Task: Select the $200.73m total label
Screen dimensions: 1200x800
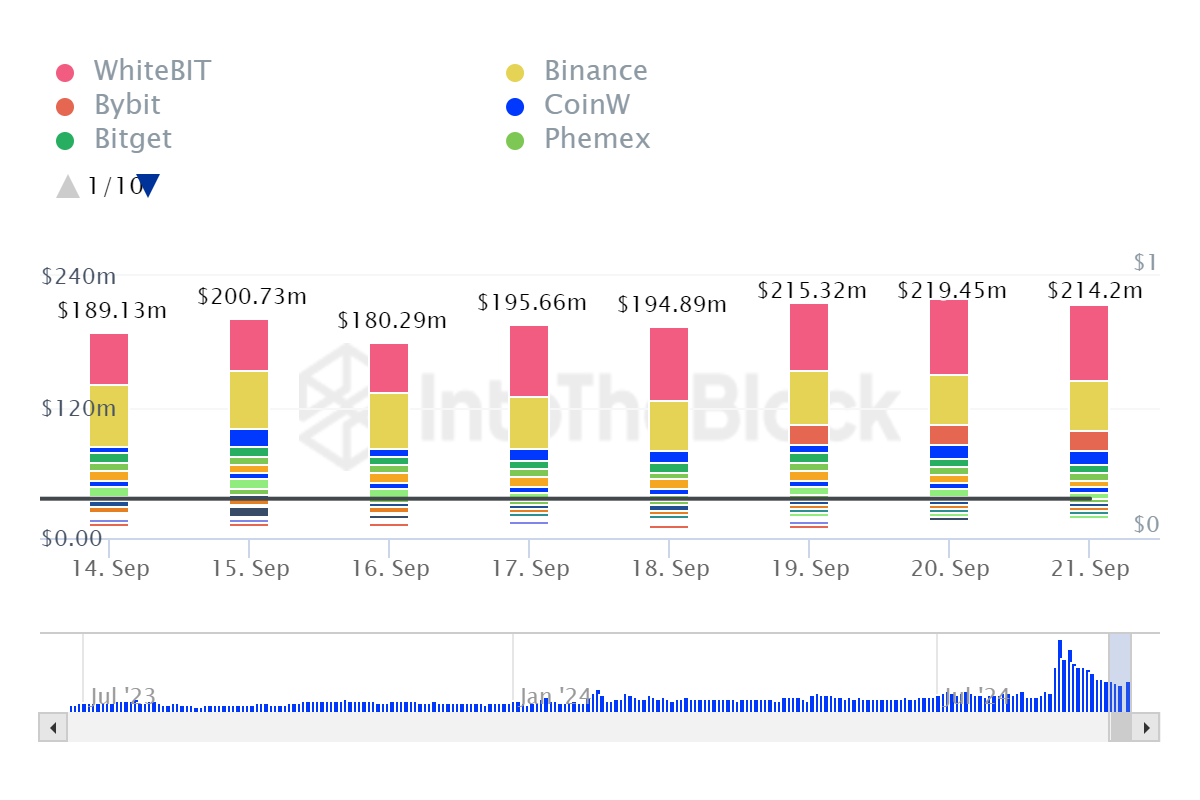Action: (252, 296)
